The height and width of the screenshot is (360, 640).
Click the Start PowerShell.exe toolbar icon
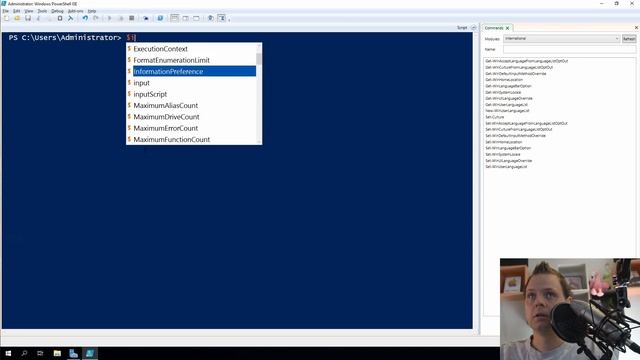tap(160, 18)
